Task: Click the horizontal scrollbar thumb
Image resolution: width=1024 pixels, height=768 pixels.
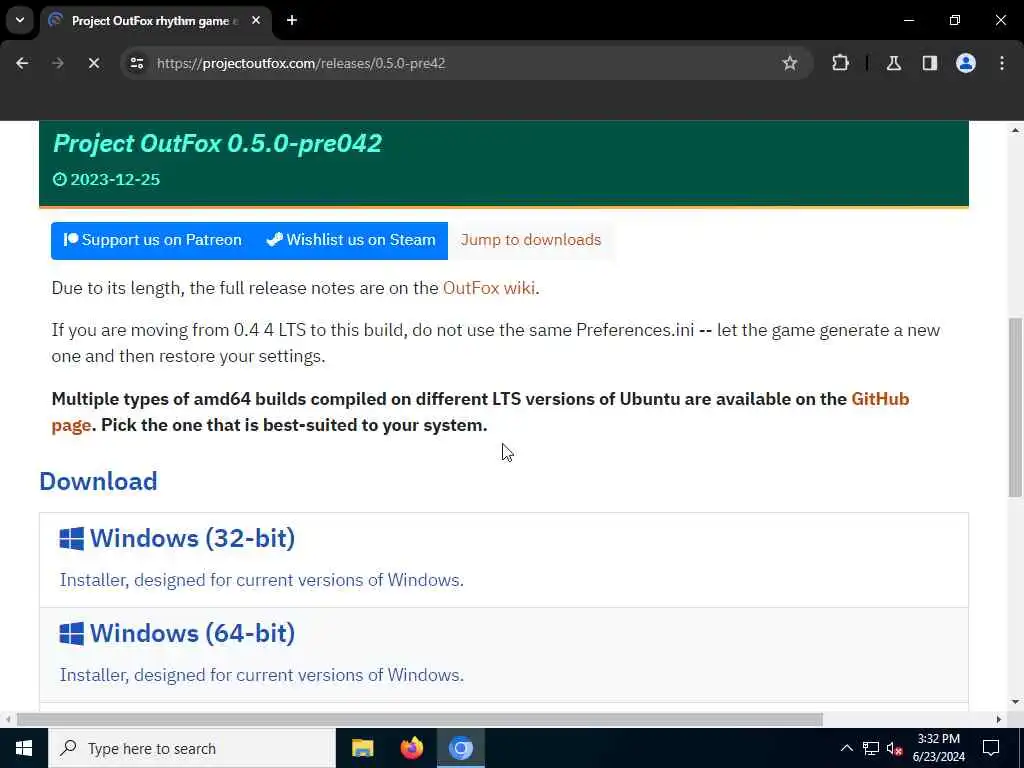Action: (420, 720)
